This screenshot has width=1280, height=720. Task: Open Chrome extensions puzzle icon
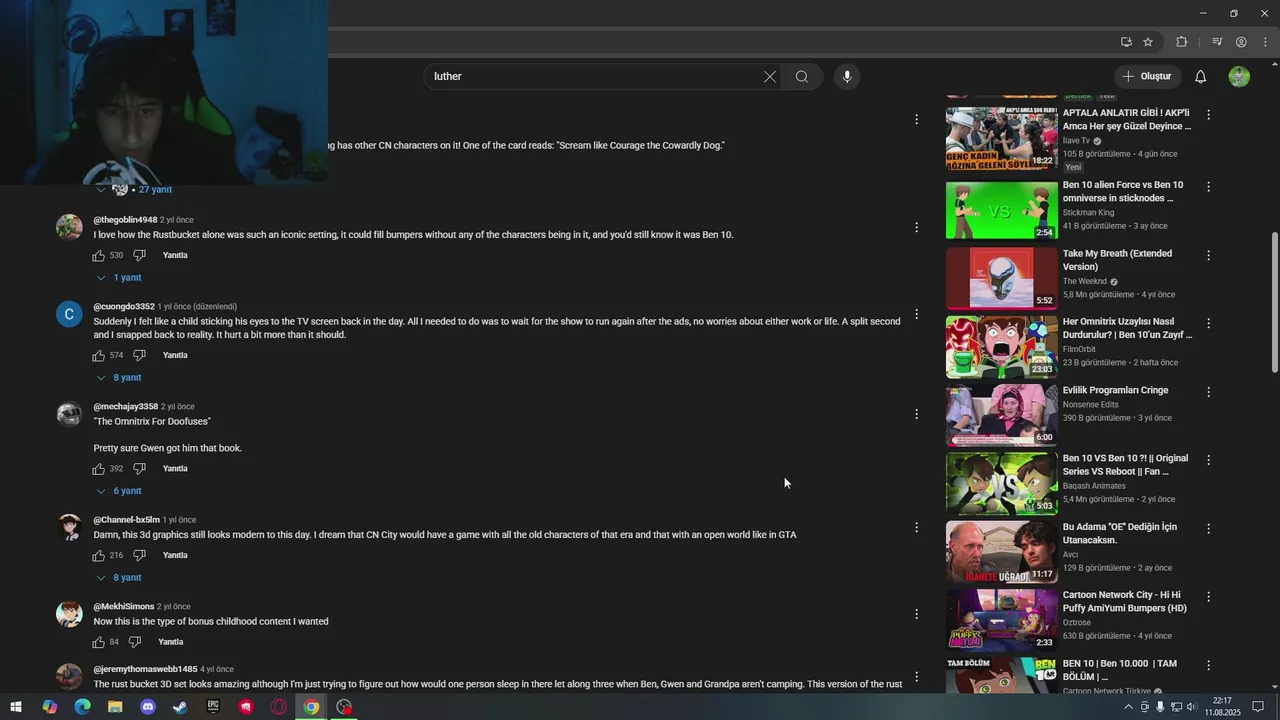(x=1182, y=42)
